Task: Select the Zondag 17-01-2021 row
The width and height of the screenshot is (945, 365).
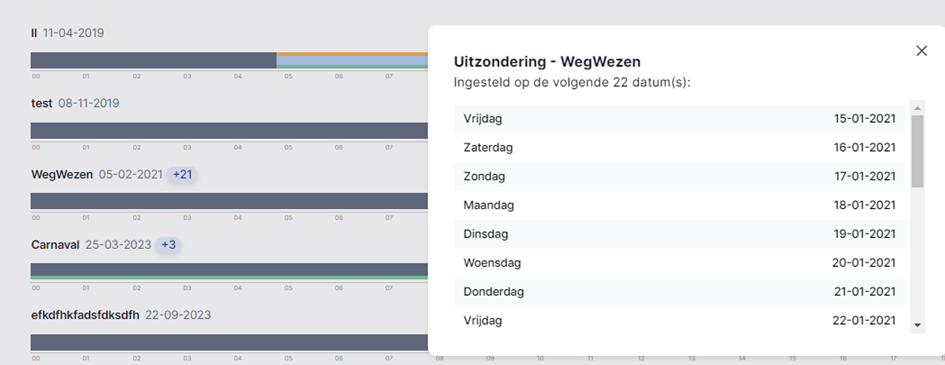Action: [x=679, y=176]
